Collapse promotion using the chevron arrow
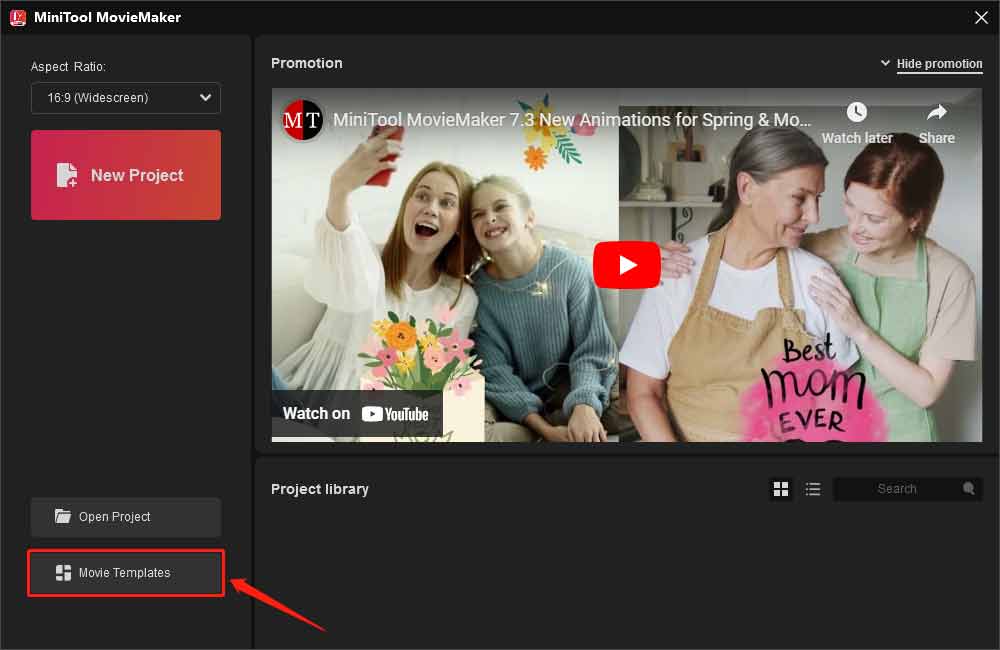The width and height of the screenshot is (1000, 650). tap(885, 63)
